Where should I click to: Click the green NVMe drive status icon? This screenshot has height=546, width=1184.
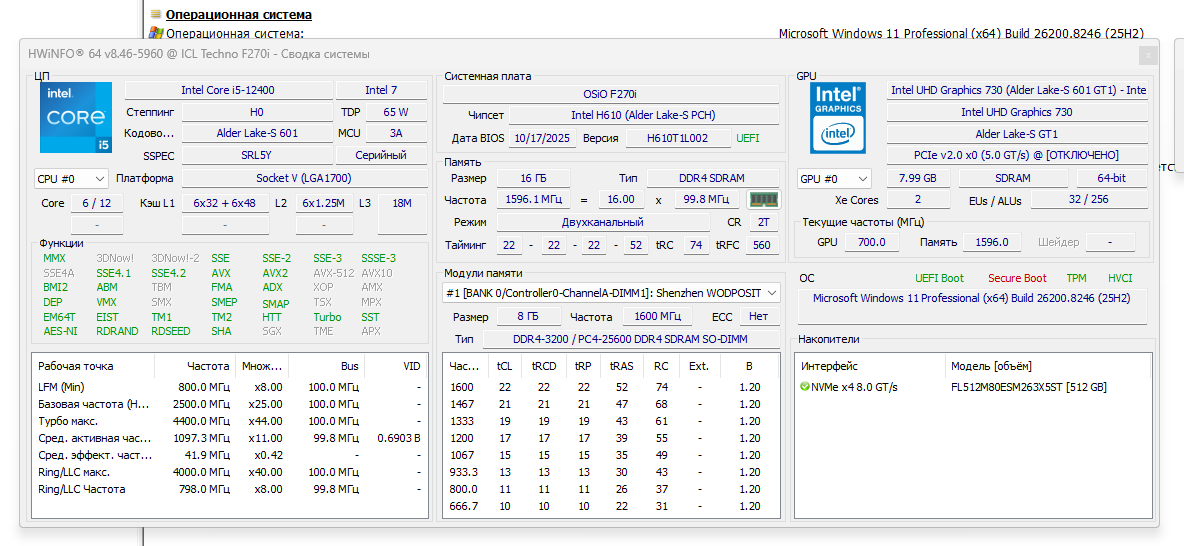point(805,387)
